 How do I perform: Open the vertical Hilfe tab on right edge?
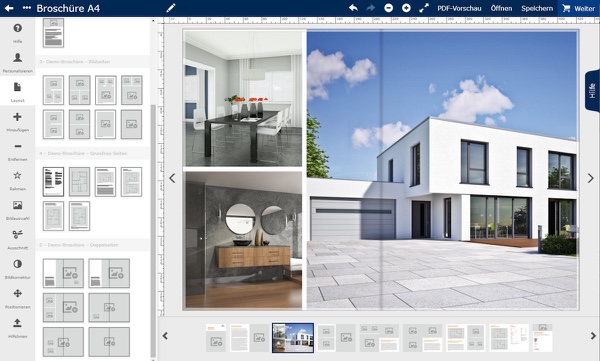point(592,91)
